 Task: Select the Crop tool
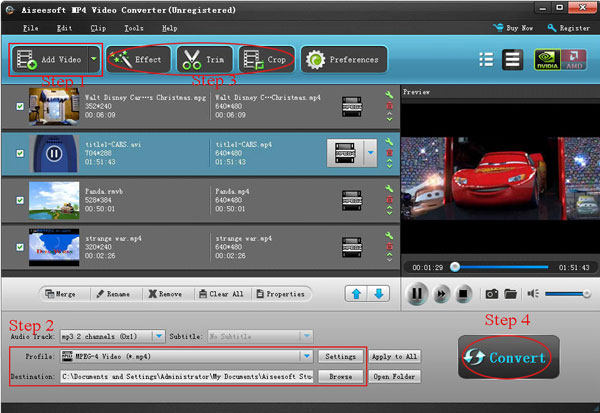coord(267,59)
